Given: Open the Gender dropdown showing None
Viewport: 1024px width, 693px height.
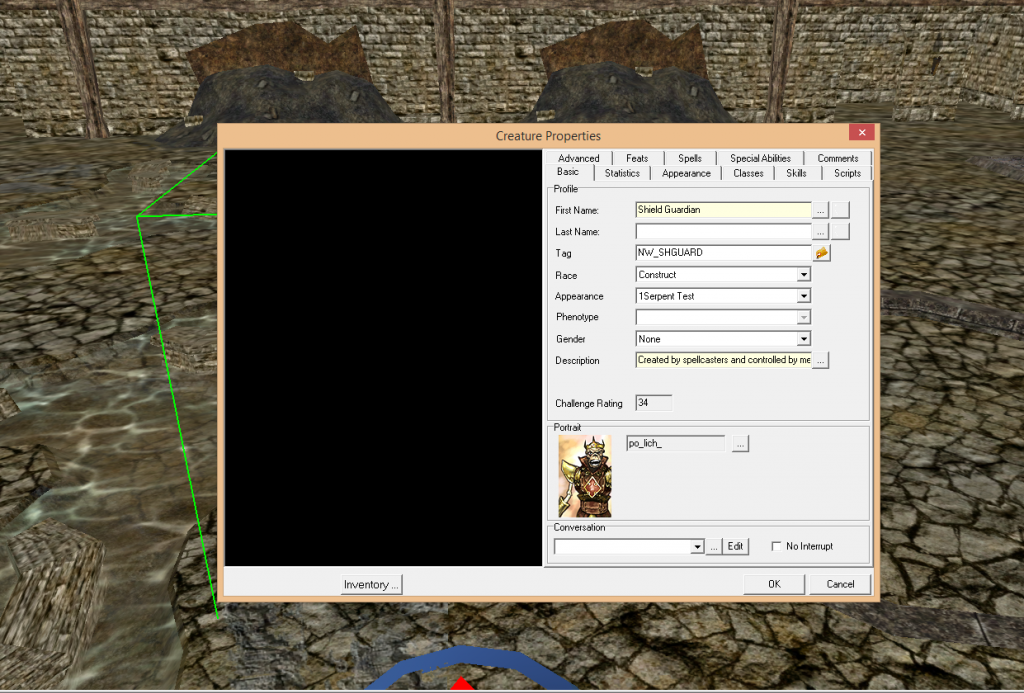Looking at the screenshot, I should 803,339.
